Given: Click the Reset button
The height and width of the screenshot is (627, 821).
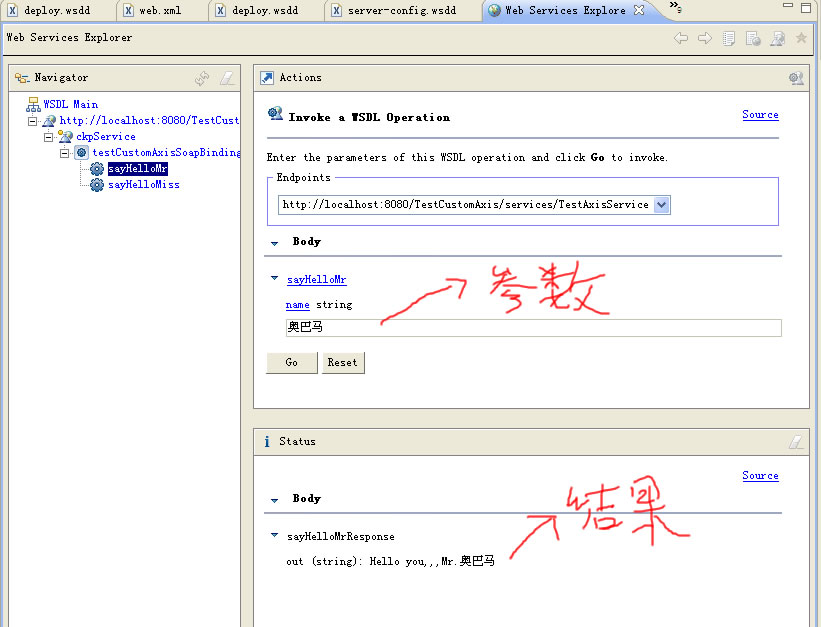Looking at the screenshot, I should point(342,362).
